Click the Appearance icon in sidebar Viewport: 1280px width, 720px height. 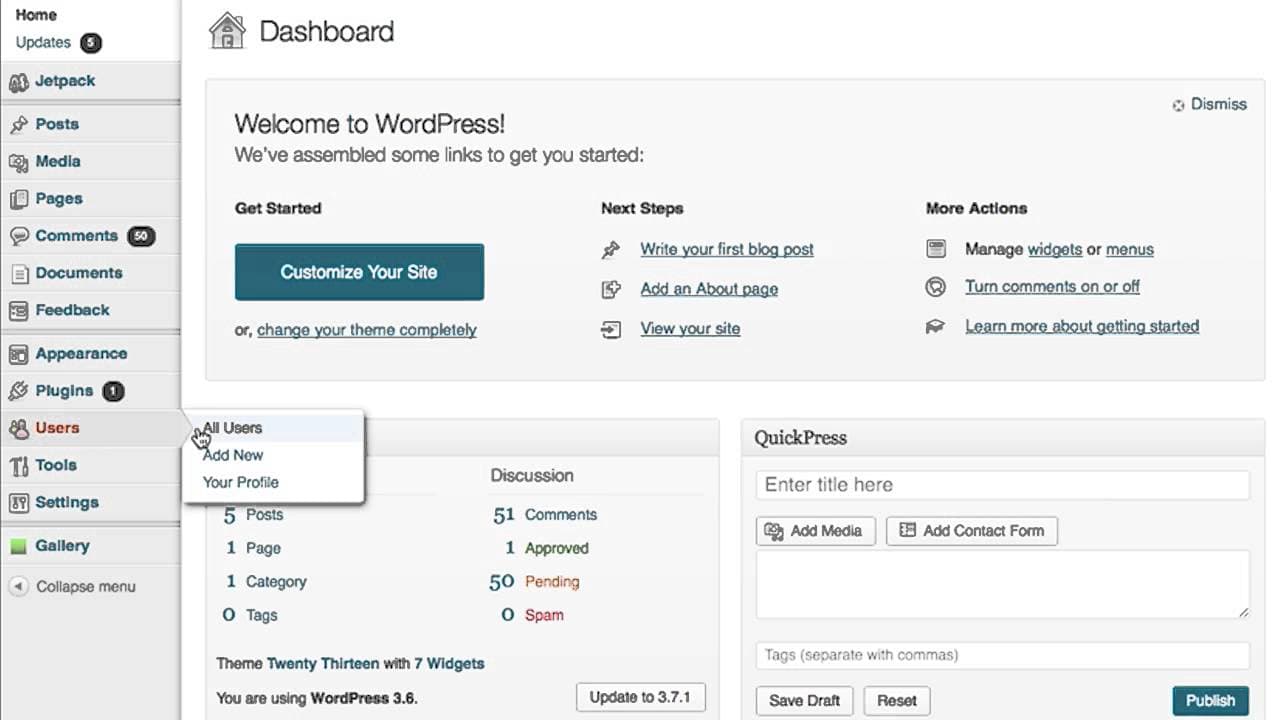[x=18, y=354]
